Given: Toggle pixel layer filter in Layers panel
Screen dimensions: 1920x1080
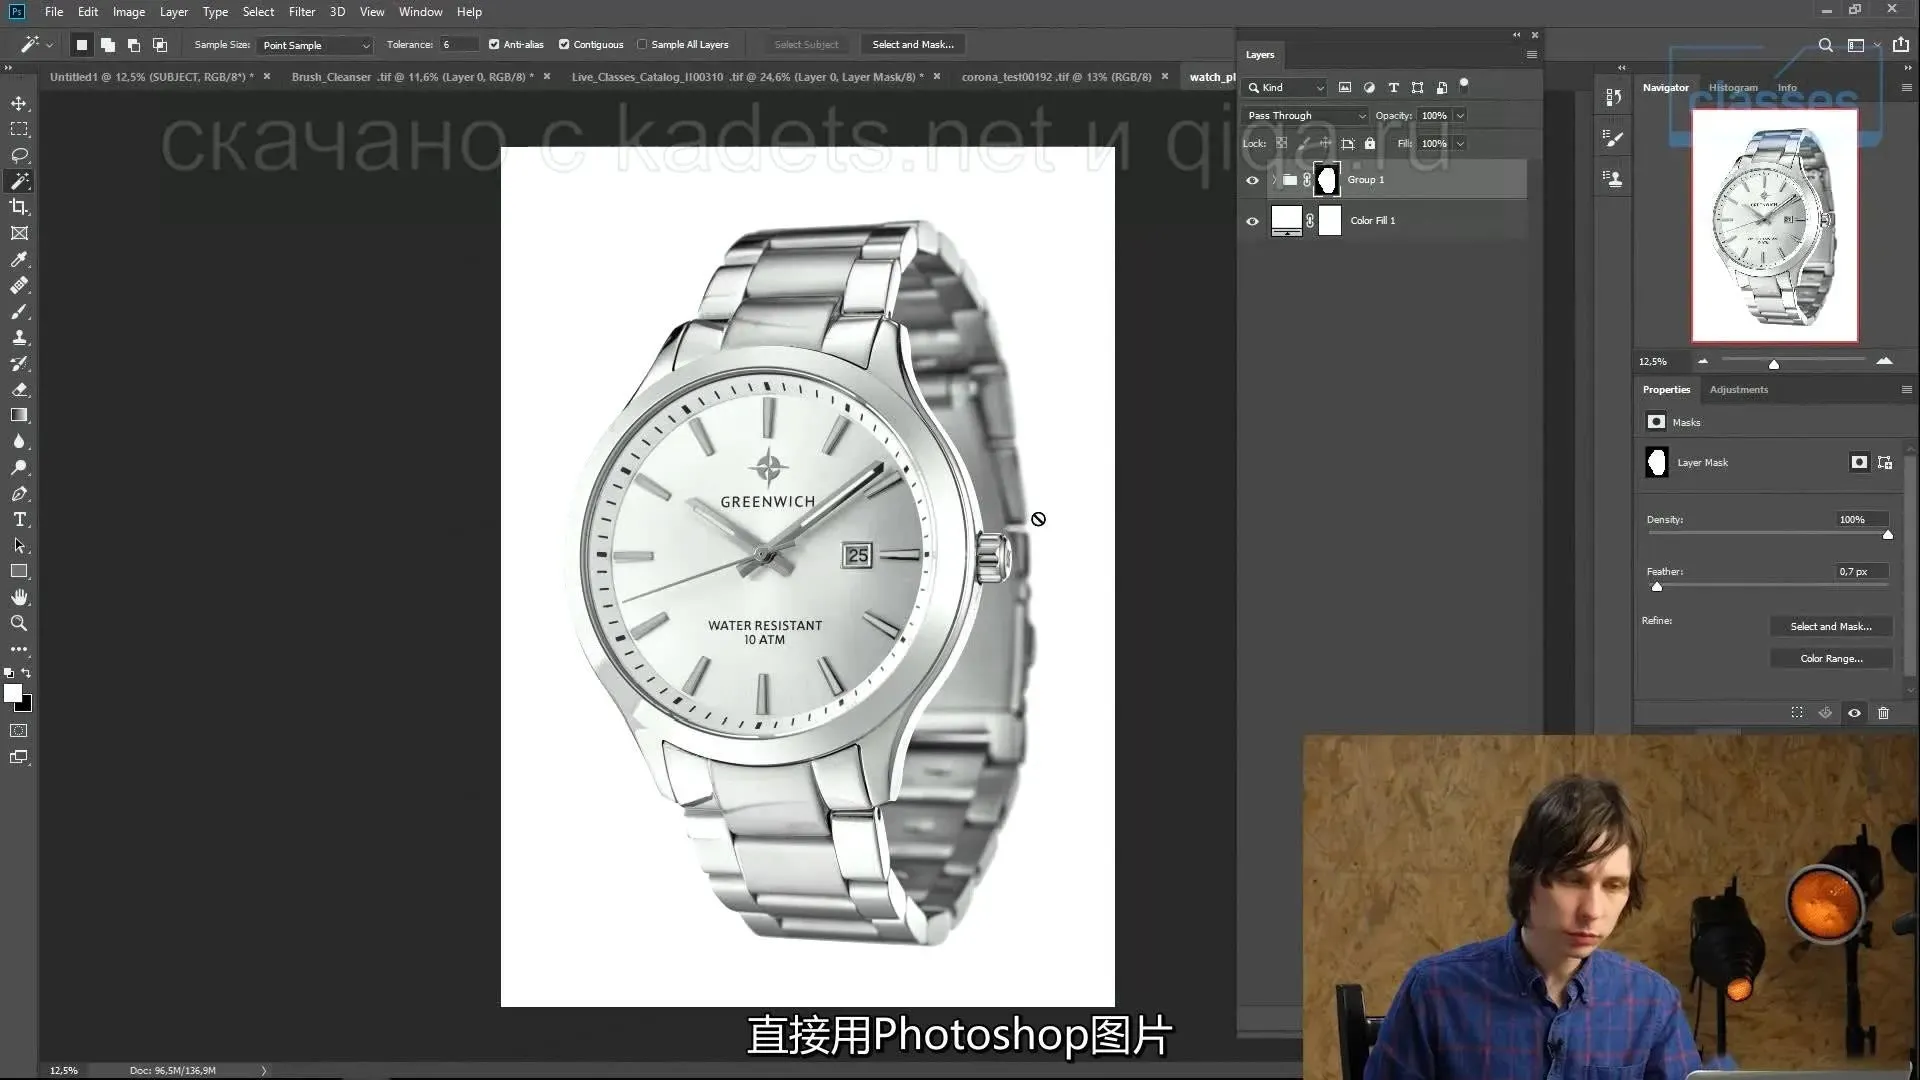Looking at the screenshot, I should 1345,87.
